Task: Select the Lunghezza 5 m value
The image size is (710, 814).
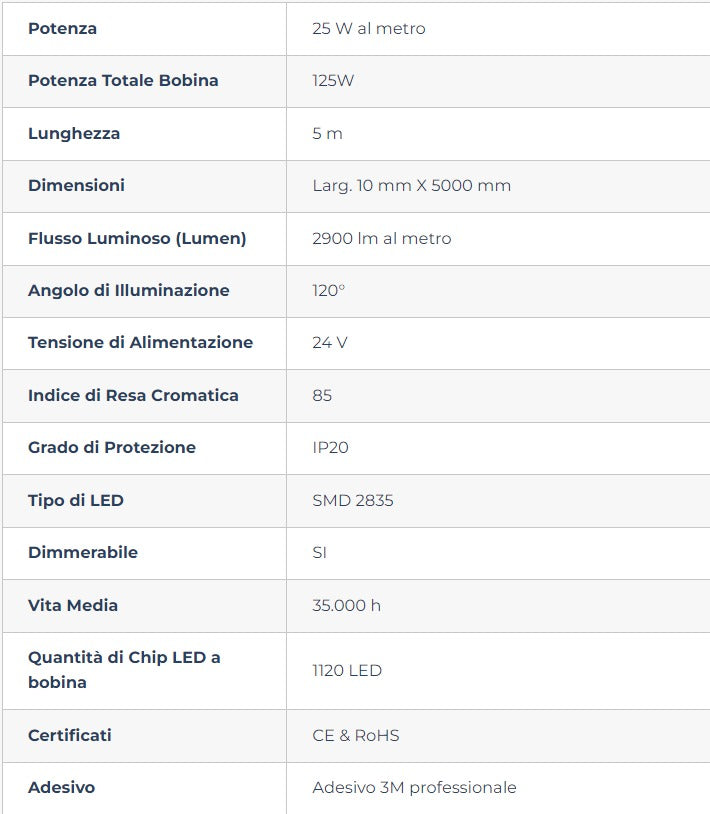Action: (327, 133)
